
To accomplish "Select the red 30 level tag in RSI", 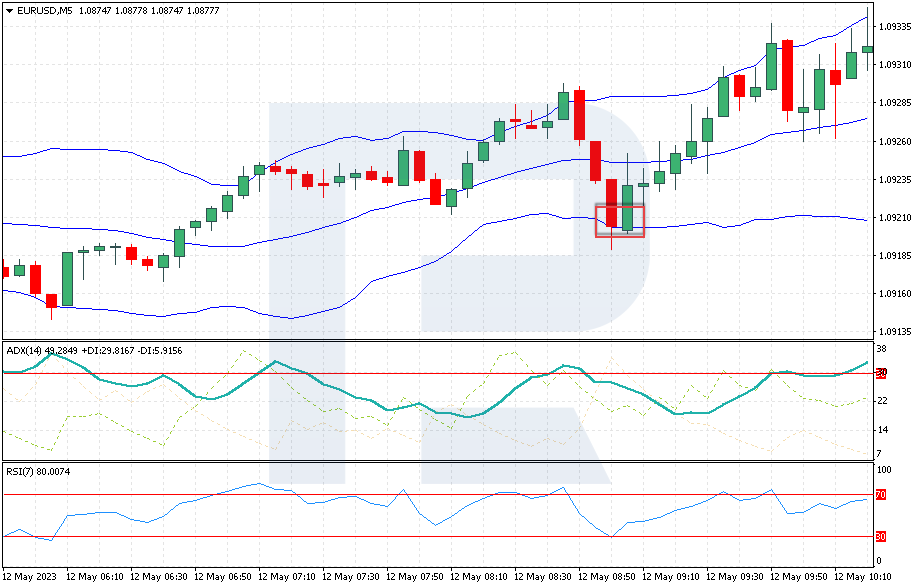I will pos(880,536).
